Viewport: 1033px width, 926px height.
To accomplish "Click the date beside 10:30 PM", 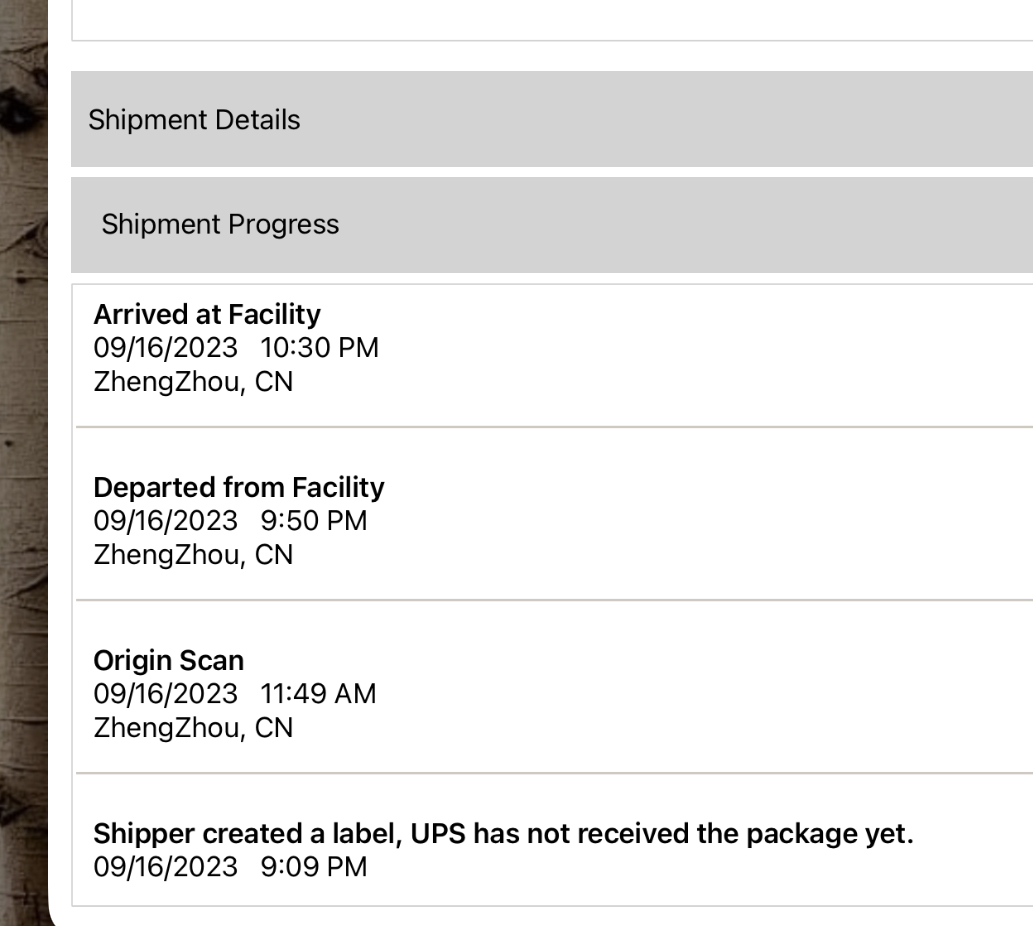I will click(x=166, y=349).
